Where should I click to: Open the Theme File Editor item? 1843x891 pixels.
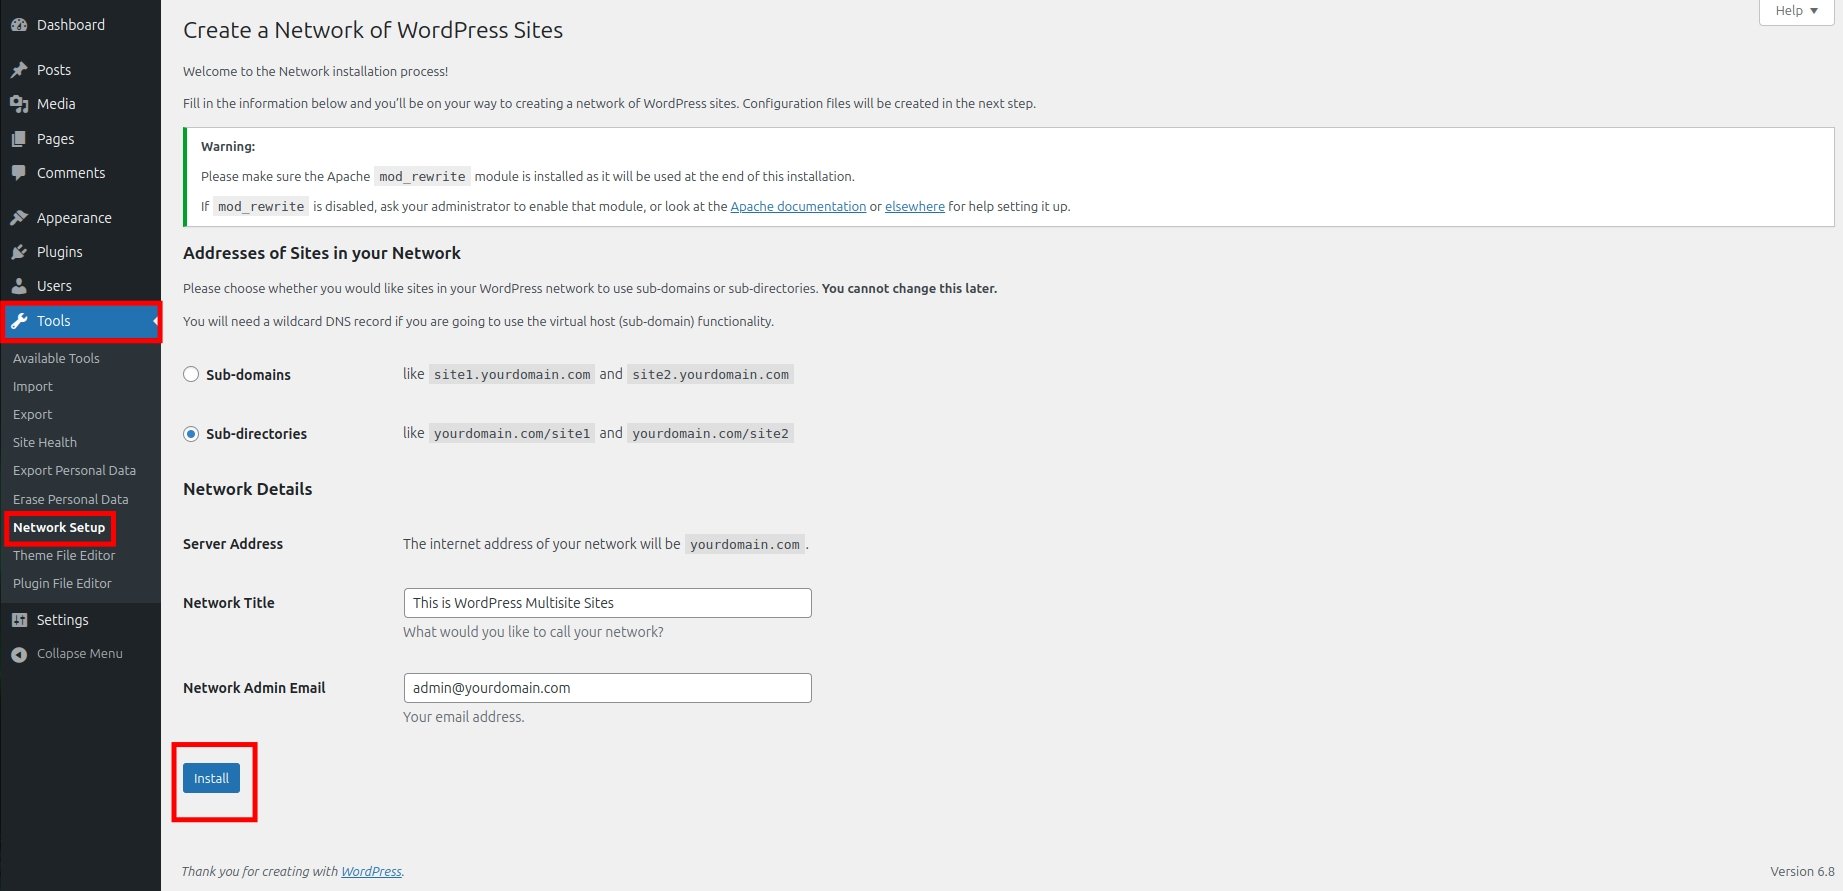[x=64, y=555]
